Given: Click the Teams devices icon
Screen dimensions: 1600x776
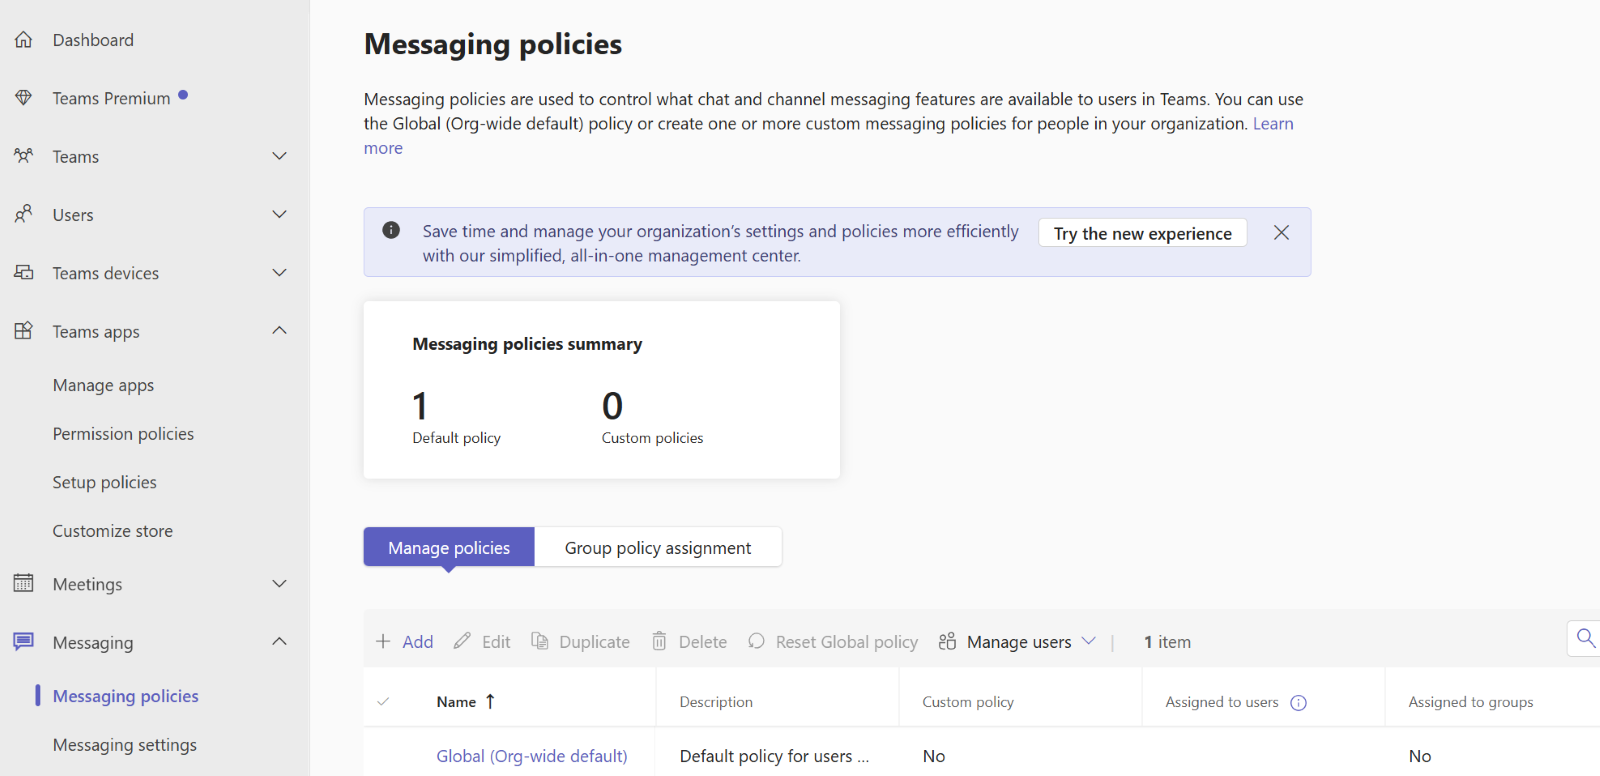Looking at the screenshot, I should pos(24,272).
